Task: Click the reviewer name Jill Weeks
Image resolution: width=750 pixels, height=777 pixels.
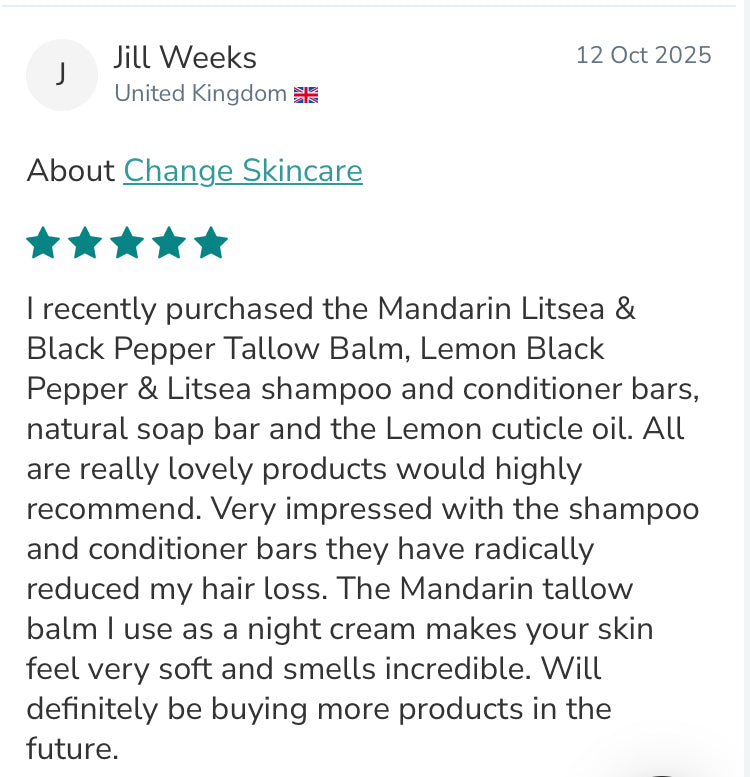Action: point(185,57)
